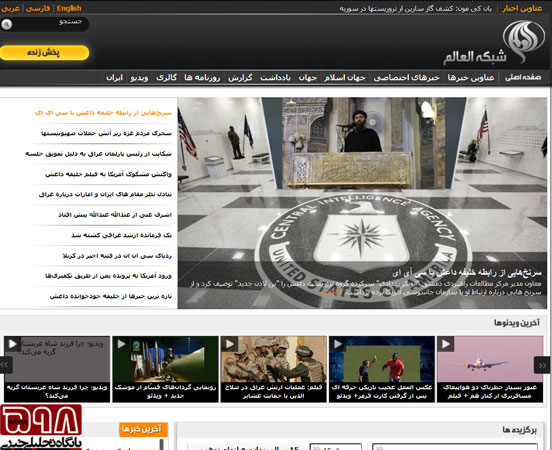Switch site language to English
The width and height of the screenshot is (552, 450).
69,8
